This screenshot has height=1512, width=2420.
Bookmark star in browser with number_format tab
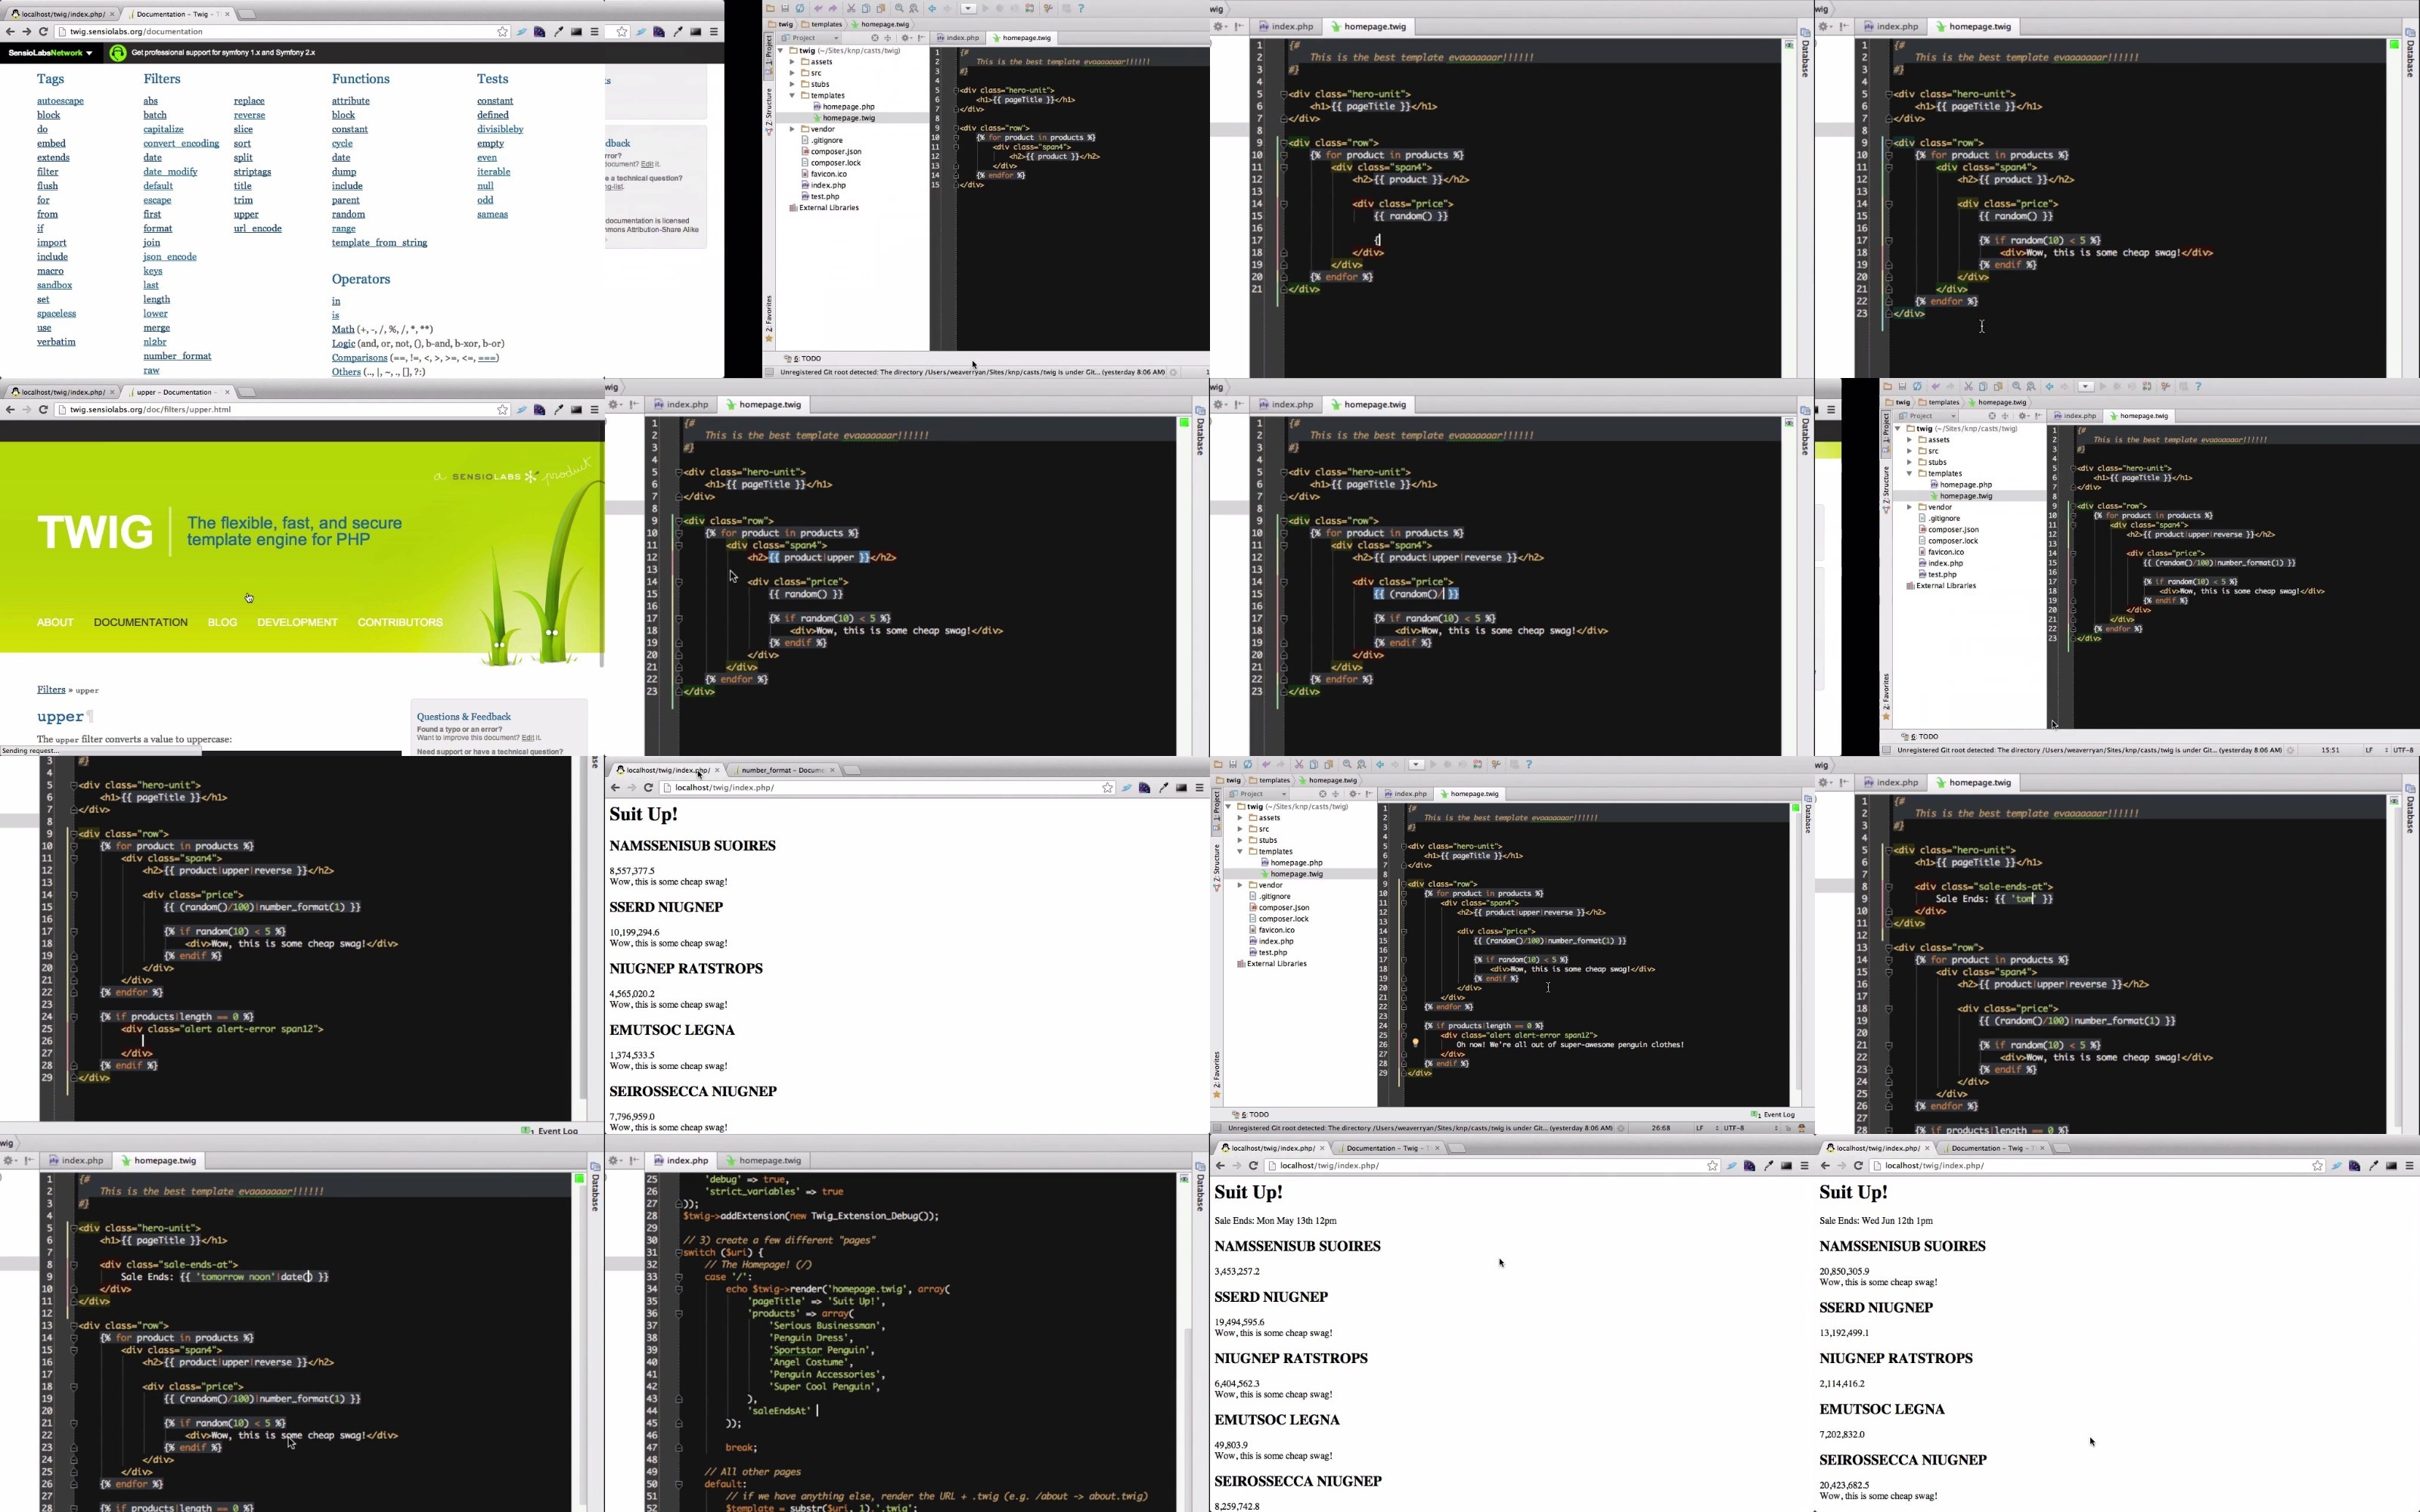(x=1107, y=788)
